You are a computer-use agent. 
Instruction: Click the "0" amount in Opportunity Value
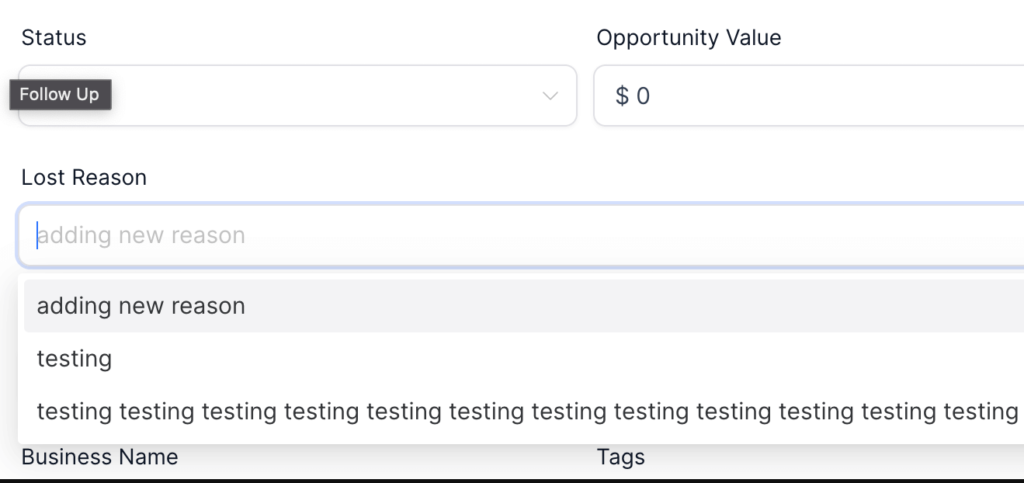(643, 96)
